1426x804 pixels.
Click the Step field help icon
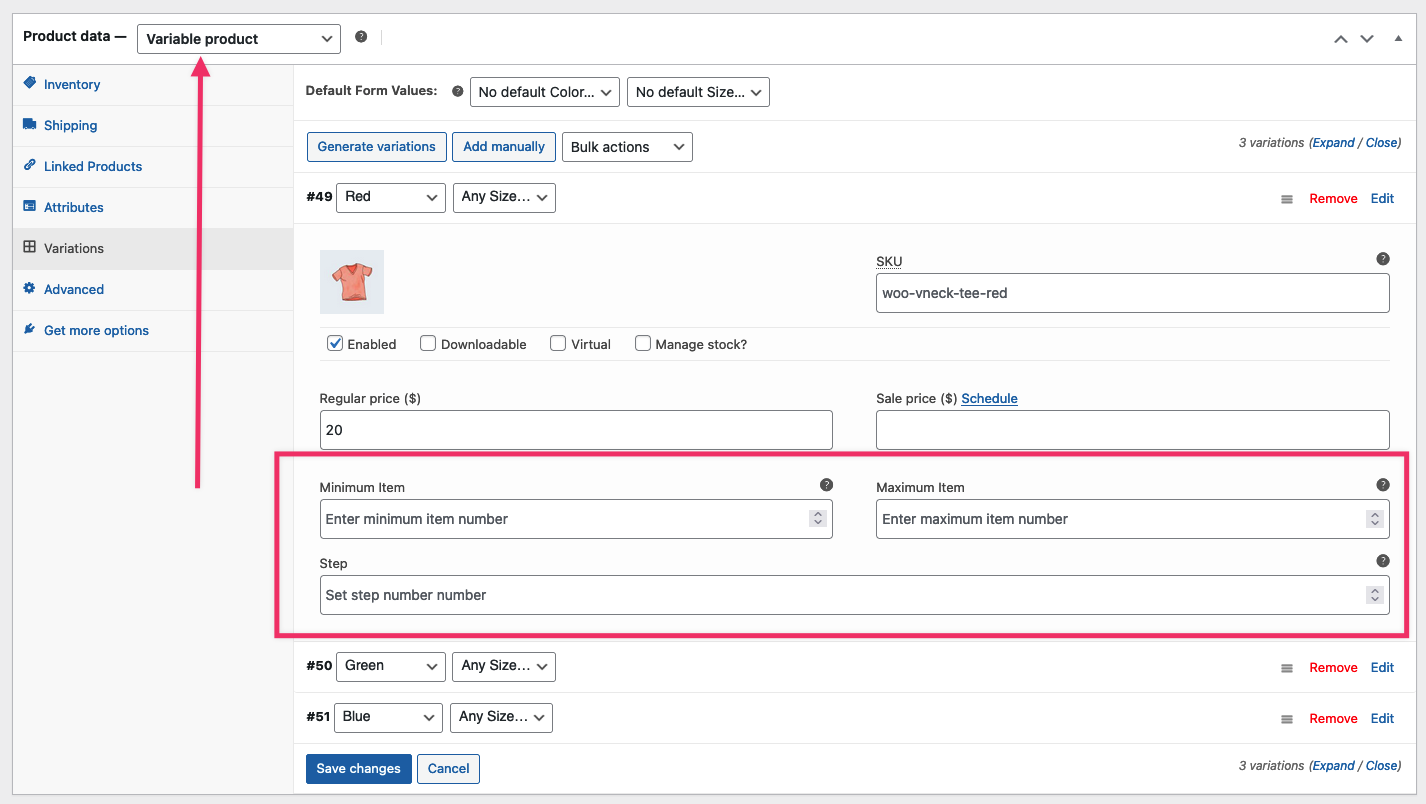pos(1383,561)
